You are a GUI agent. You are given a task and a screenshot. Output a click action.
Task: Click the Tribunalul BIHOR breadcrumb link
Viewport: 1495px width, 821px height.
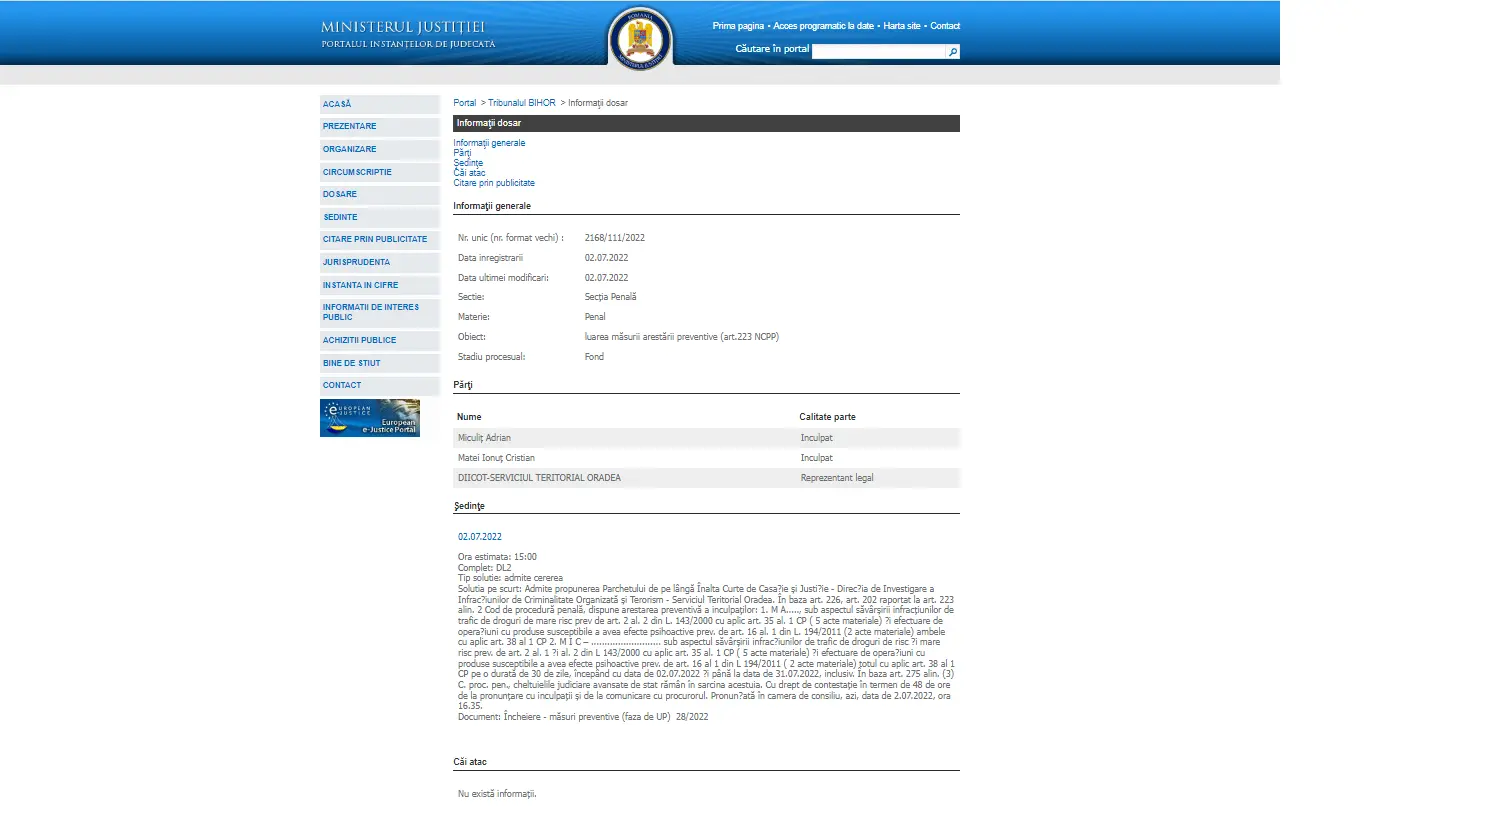tap(522, 103)
